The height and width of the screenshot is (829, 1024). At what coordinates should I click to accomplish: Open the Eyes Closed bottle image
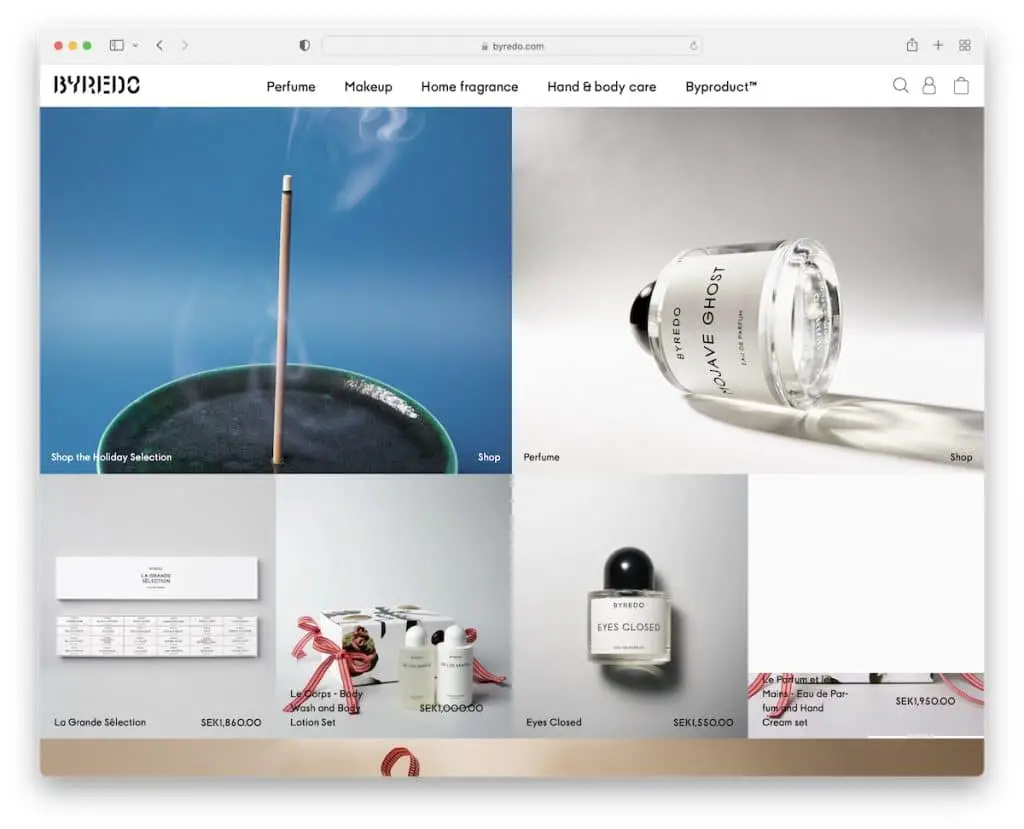(x=629, y=606)
